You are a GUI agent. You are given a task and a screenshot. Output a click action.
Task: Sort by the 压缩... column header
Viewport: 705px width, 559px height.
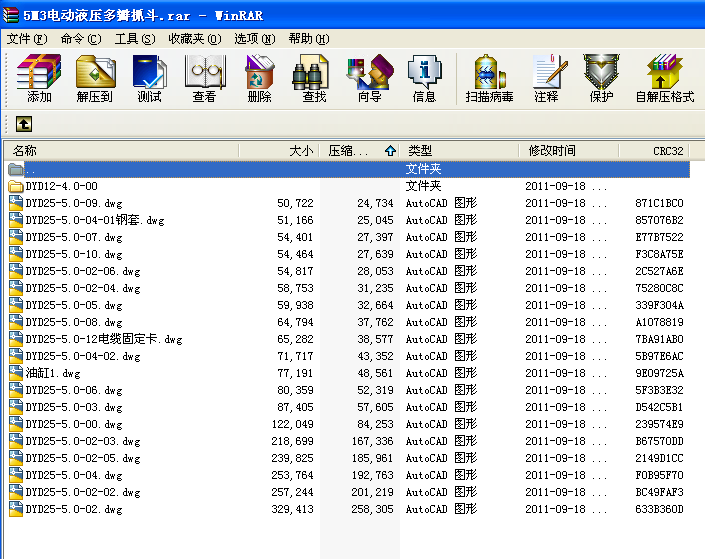[x=359, y=151]
